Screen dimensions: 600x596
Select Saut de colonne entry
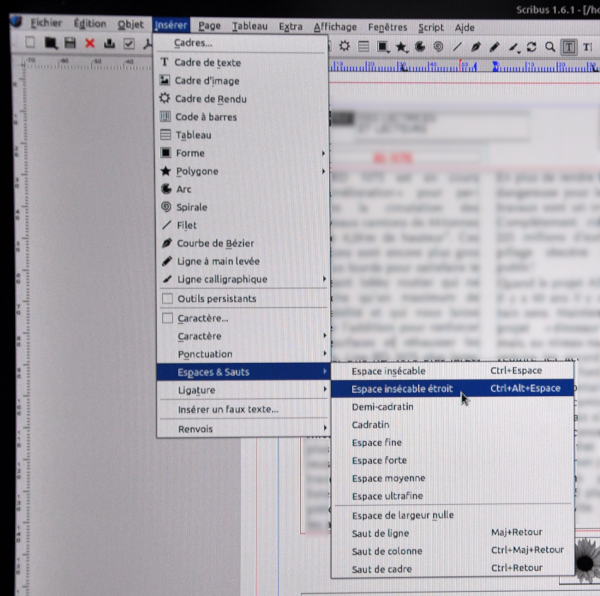[x=386, y=550]
